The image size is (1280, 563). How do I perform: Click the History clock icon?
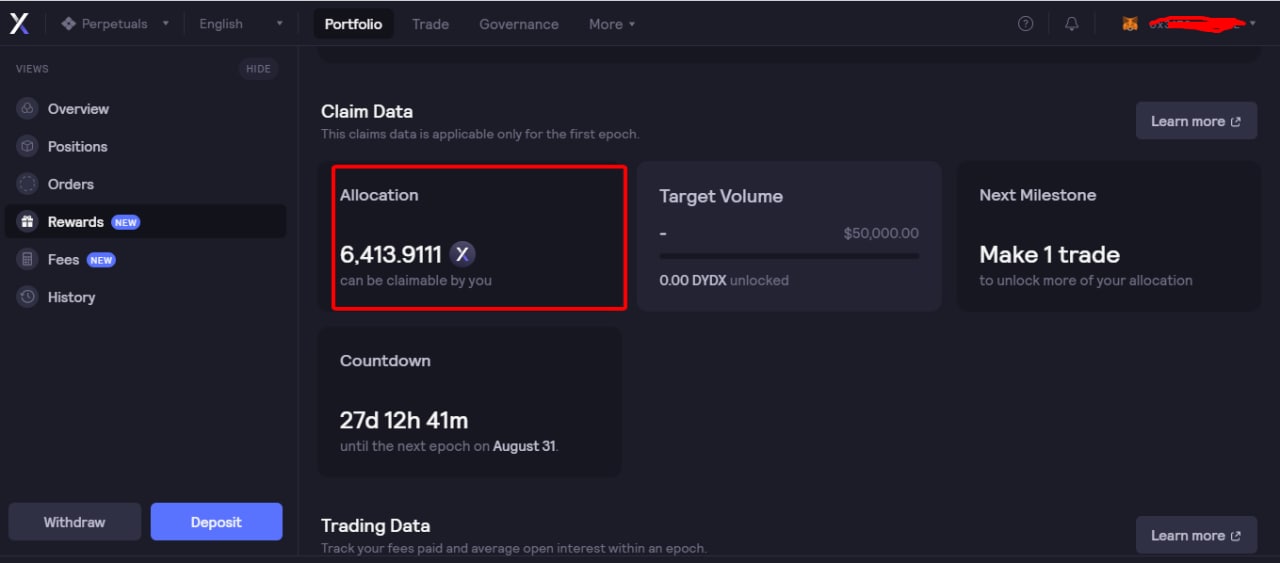tap(27, 297)
